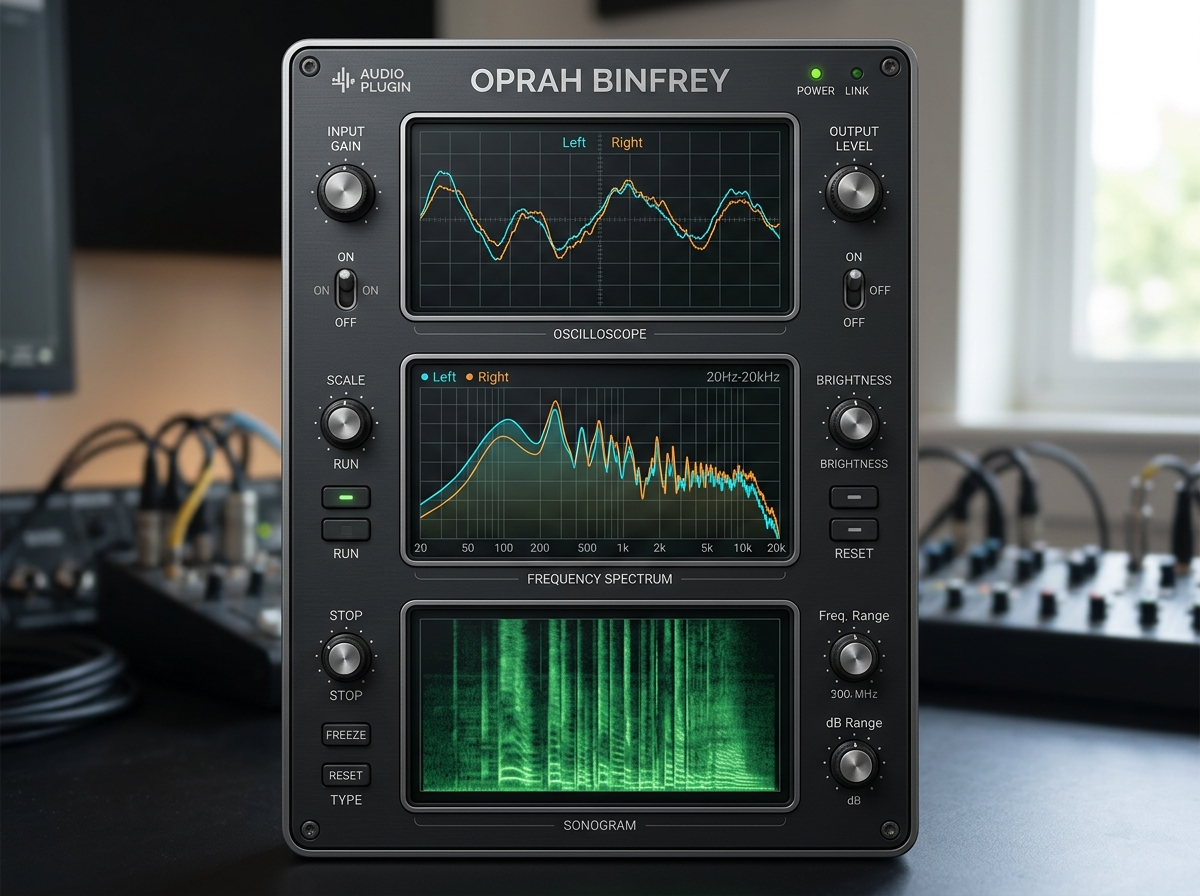Adjust the OUTPUT LEVEL knob

pyautogui.click(x=853, y=192)
